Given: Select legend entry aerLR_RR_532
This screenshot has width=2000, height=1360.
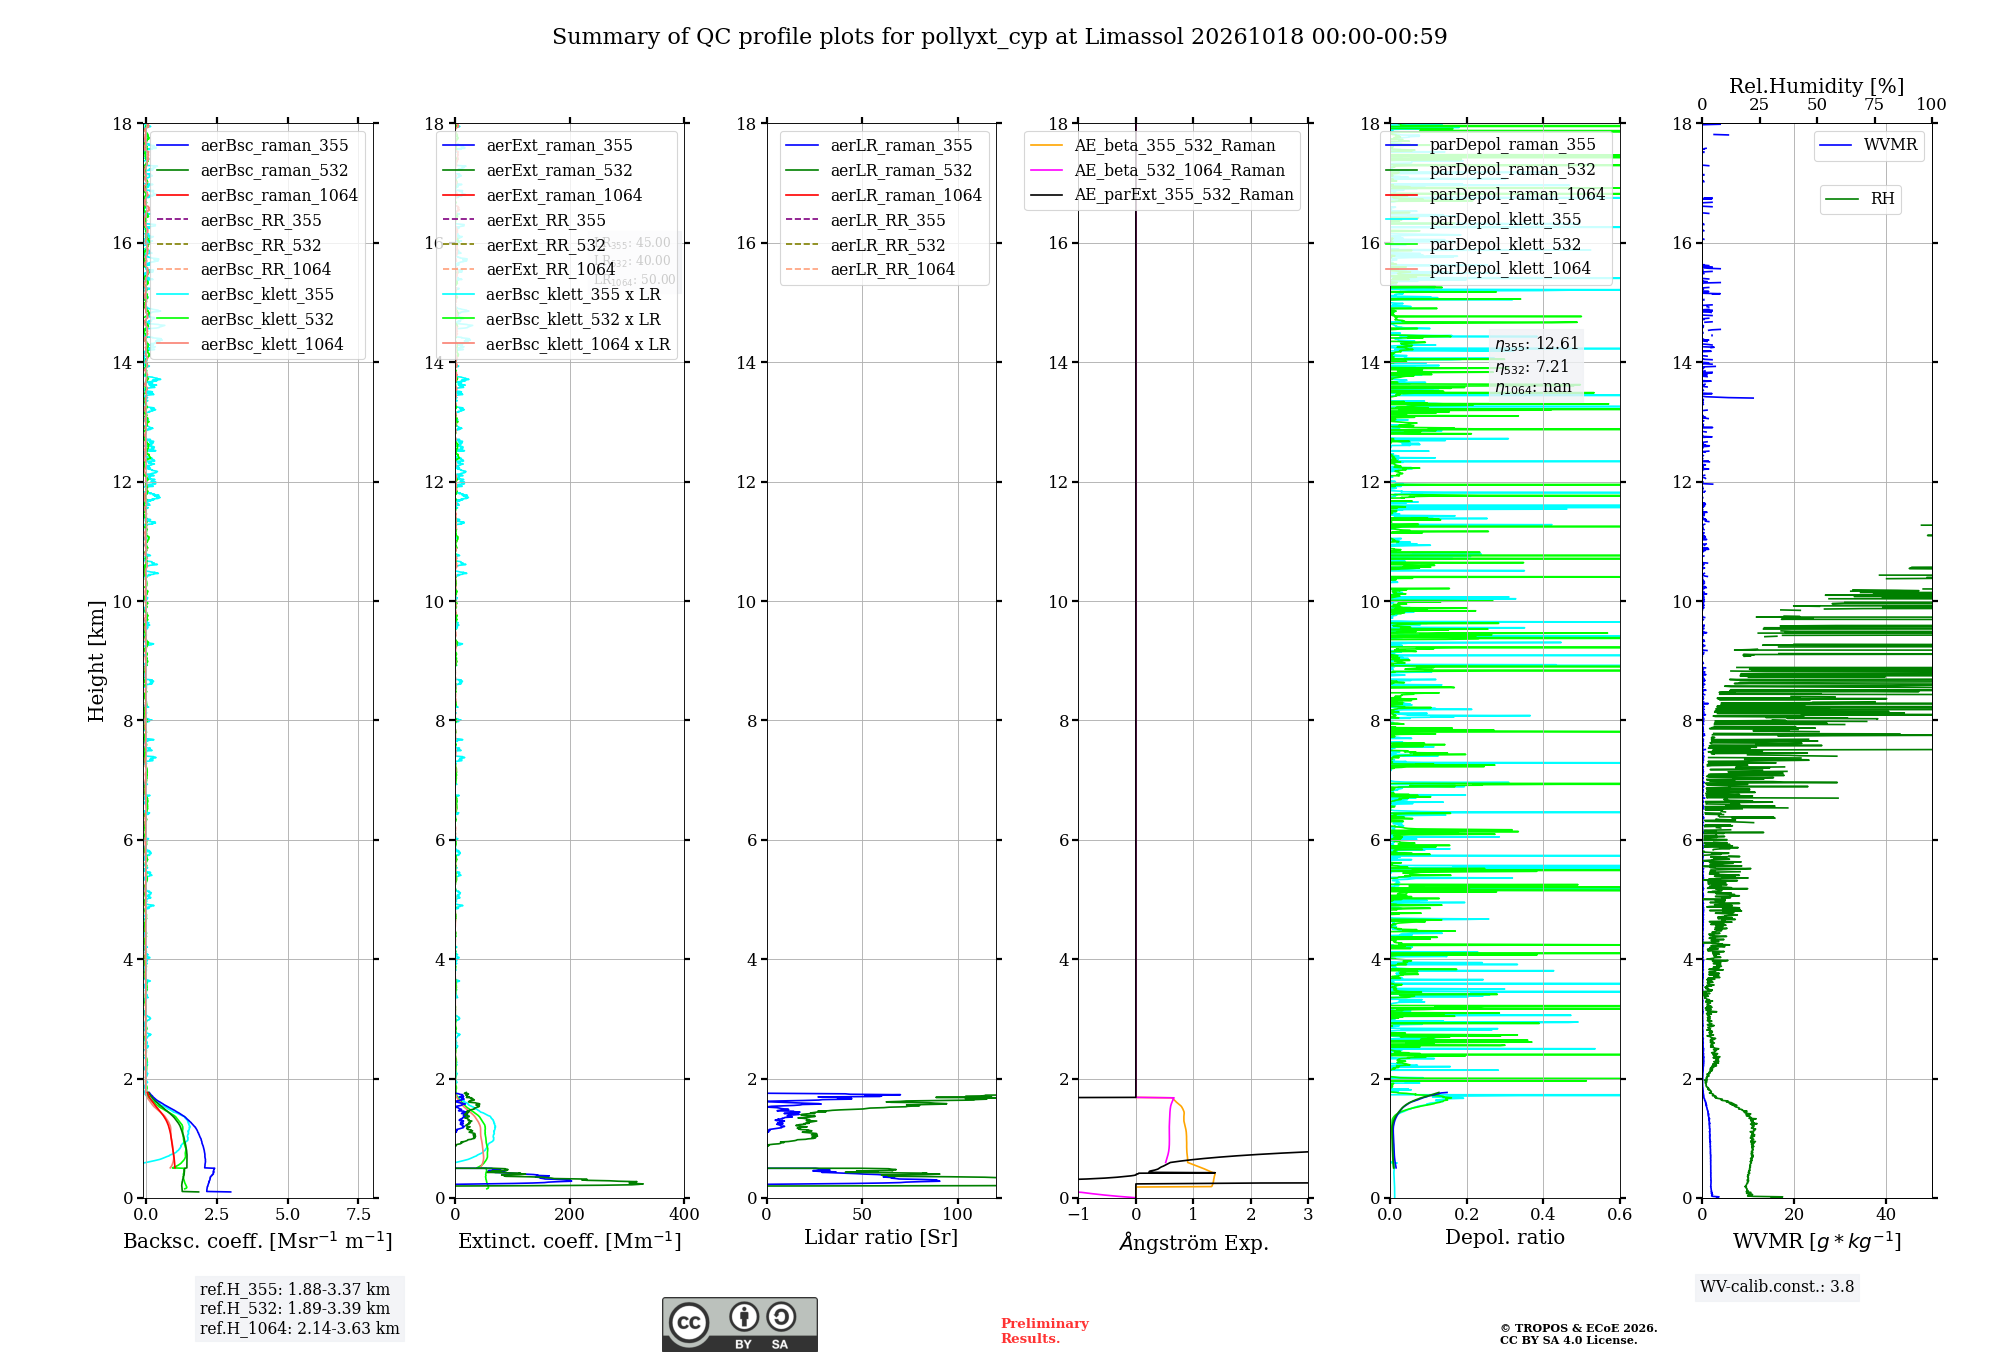Looking at the screenshot, I should 866,246.
